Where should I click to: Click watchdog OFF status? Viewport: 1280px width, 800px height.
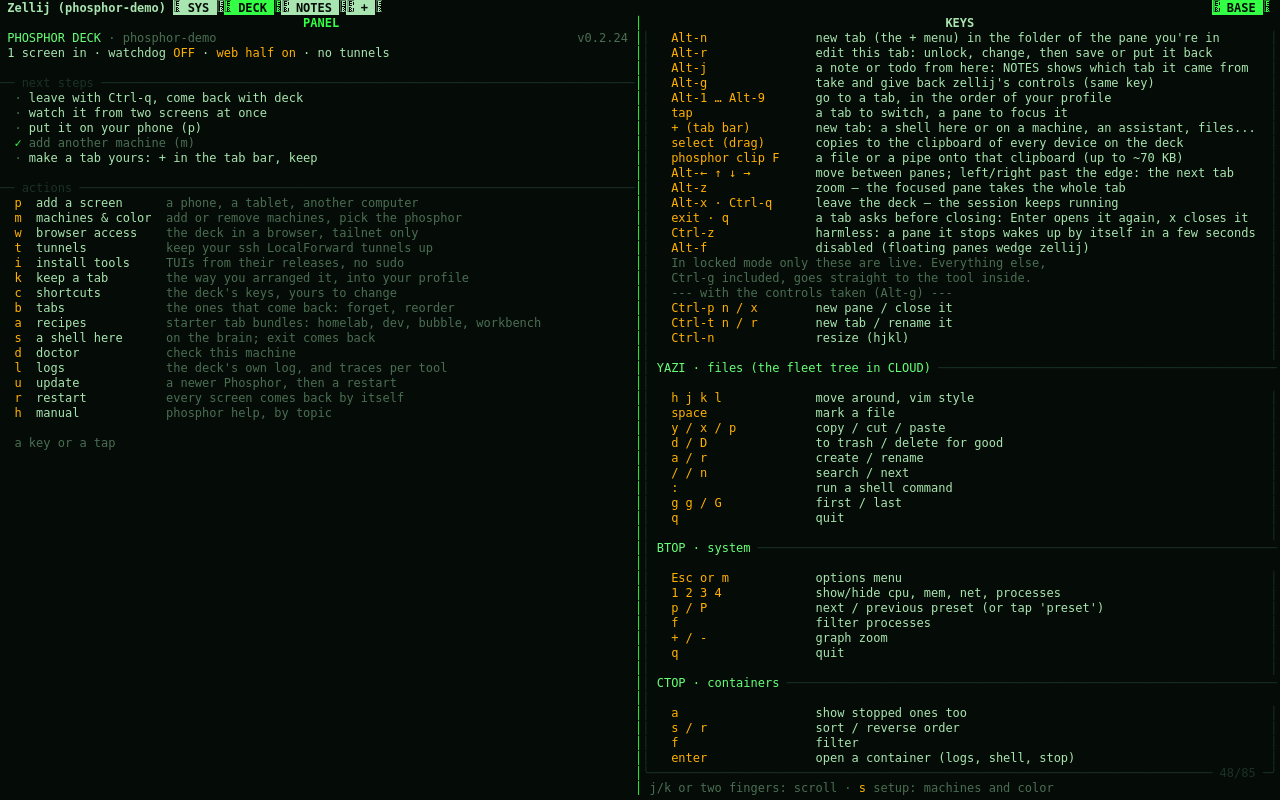151,53
